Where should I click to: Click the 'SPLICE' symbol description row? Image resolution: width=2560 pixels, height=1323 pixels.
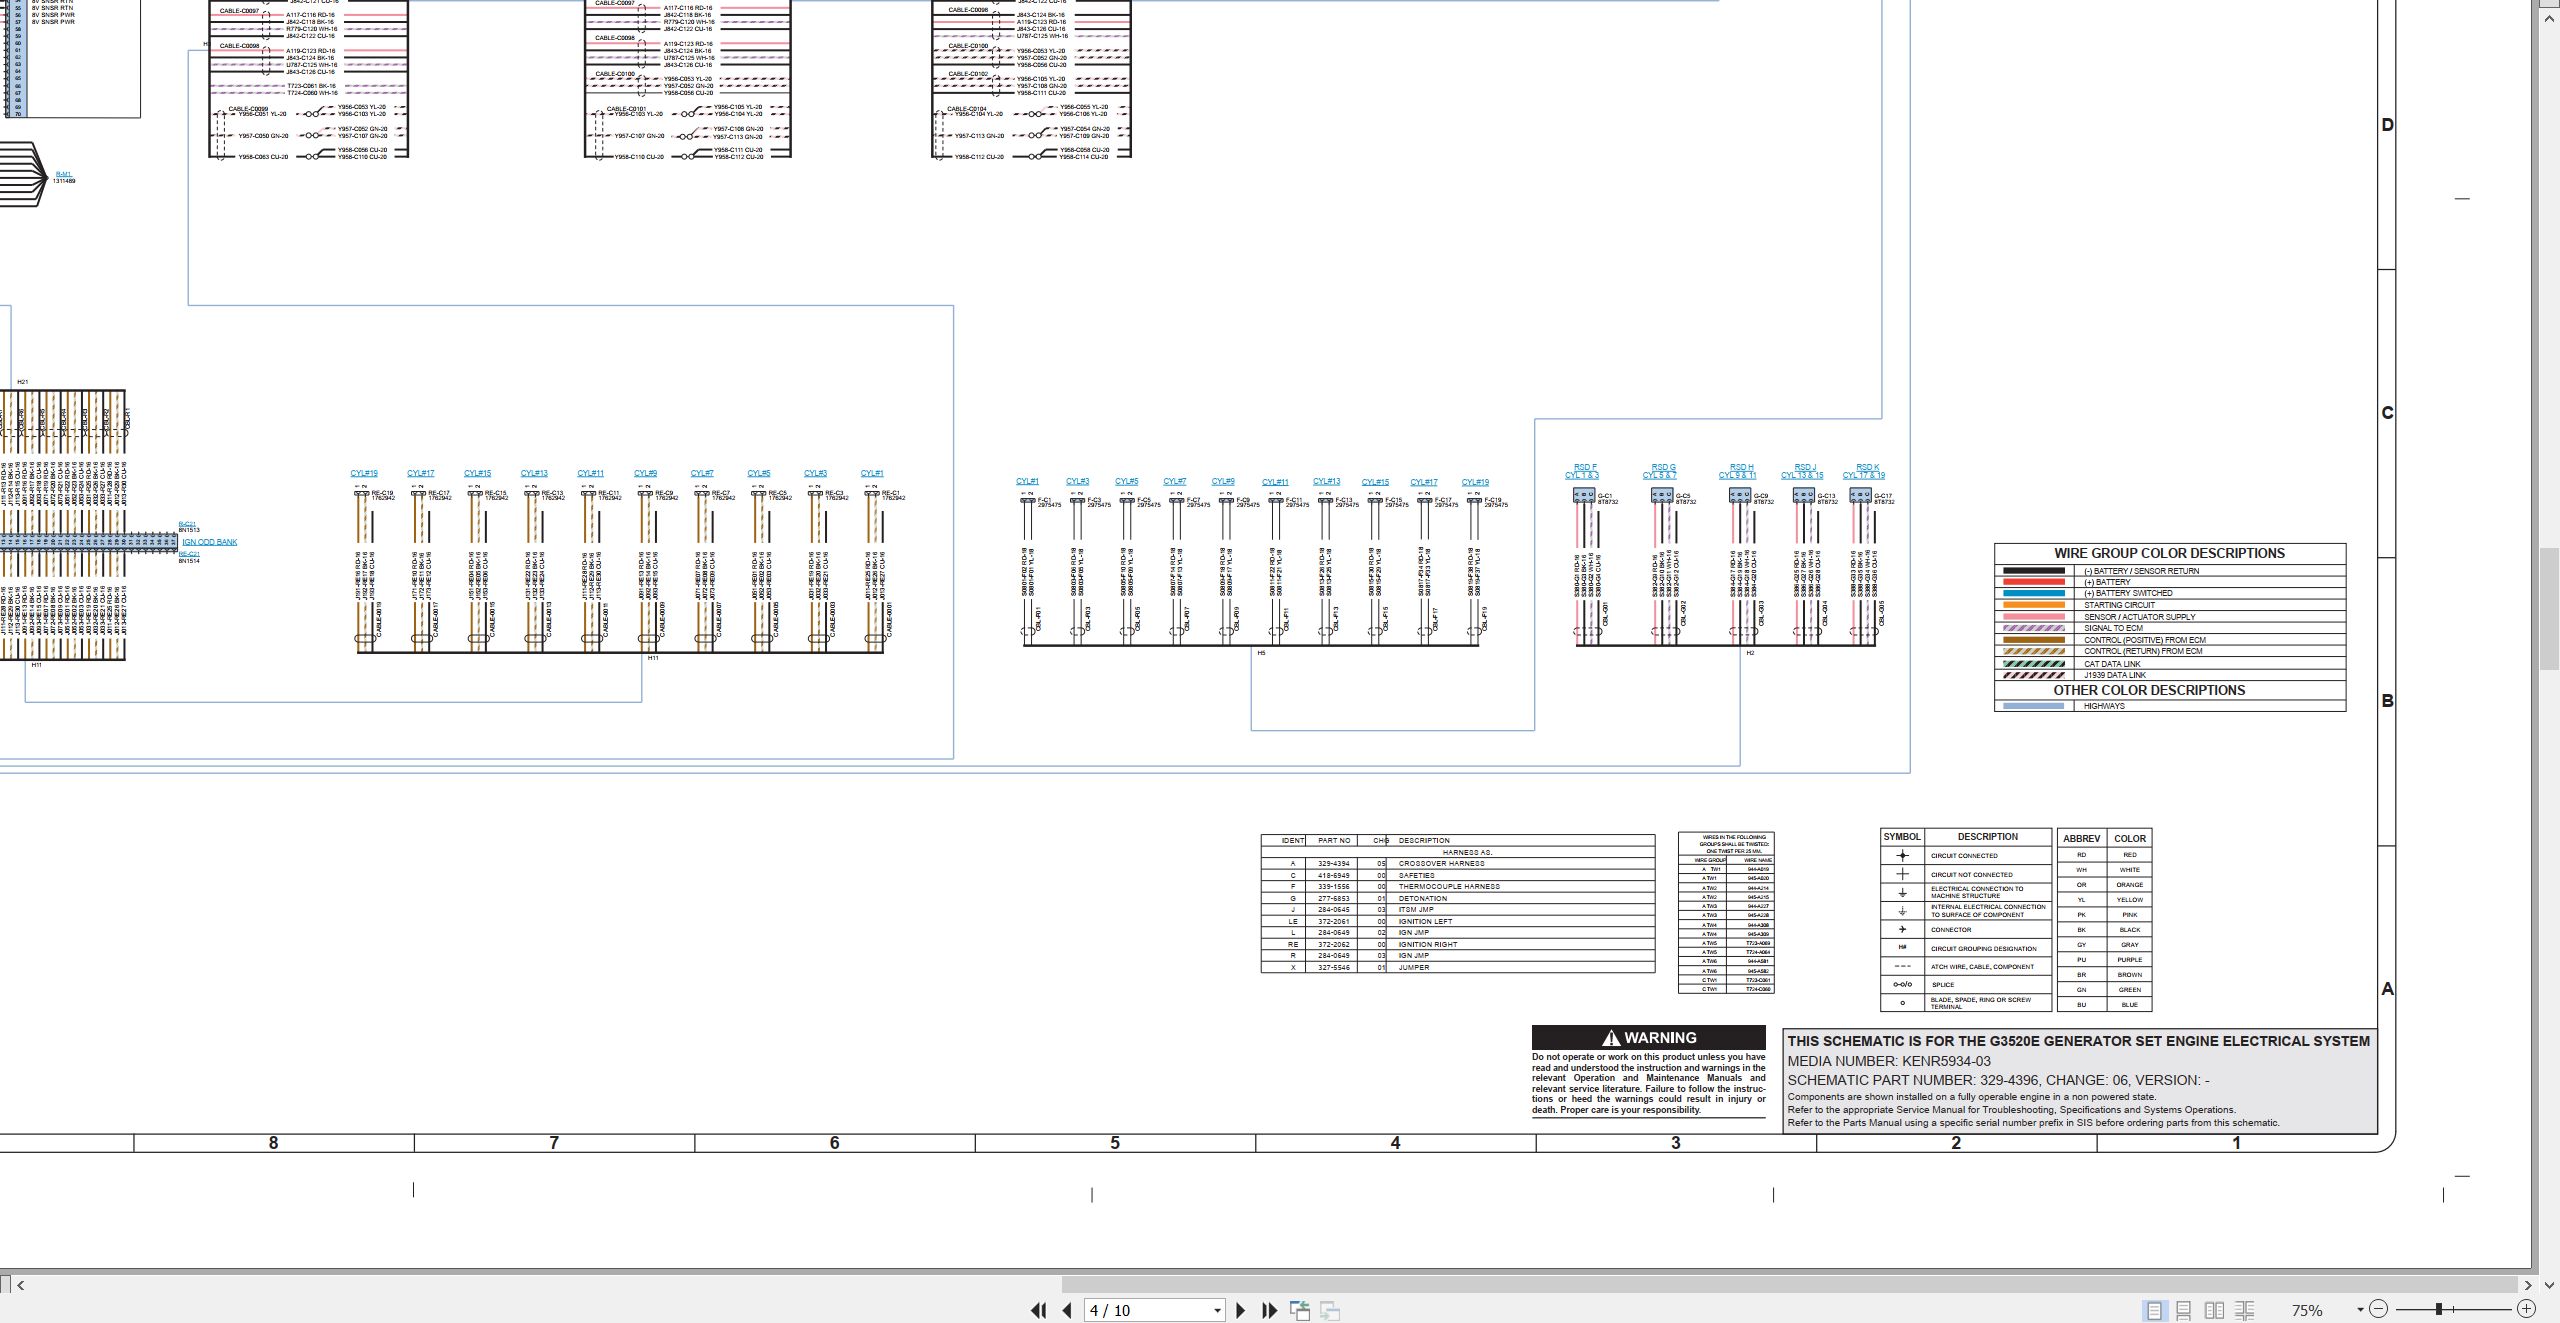1965,985
